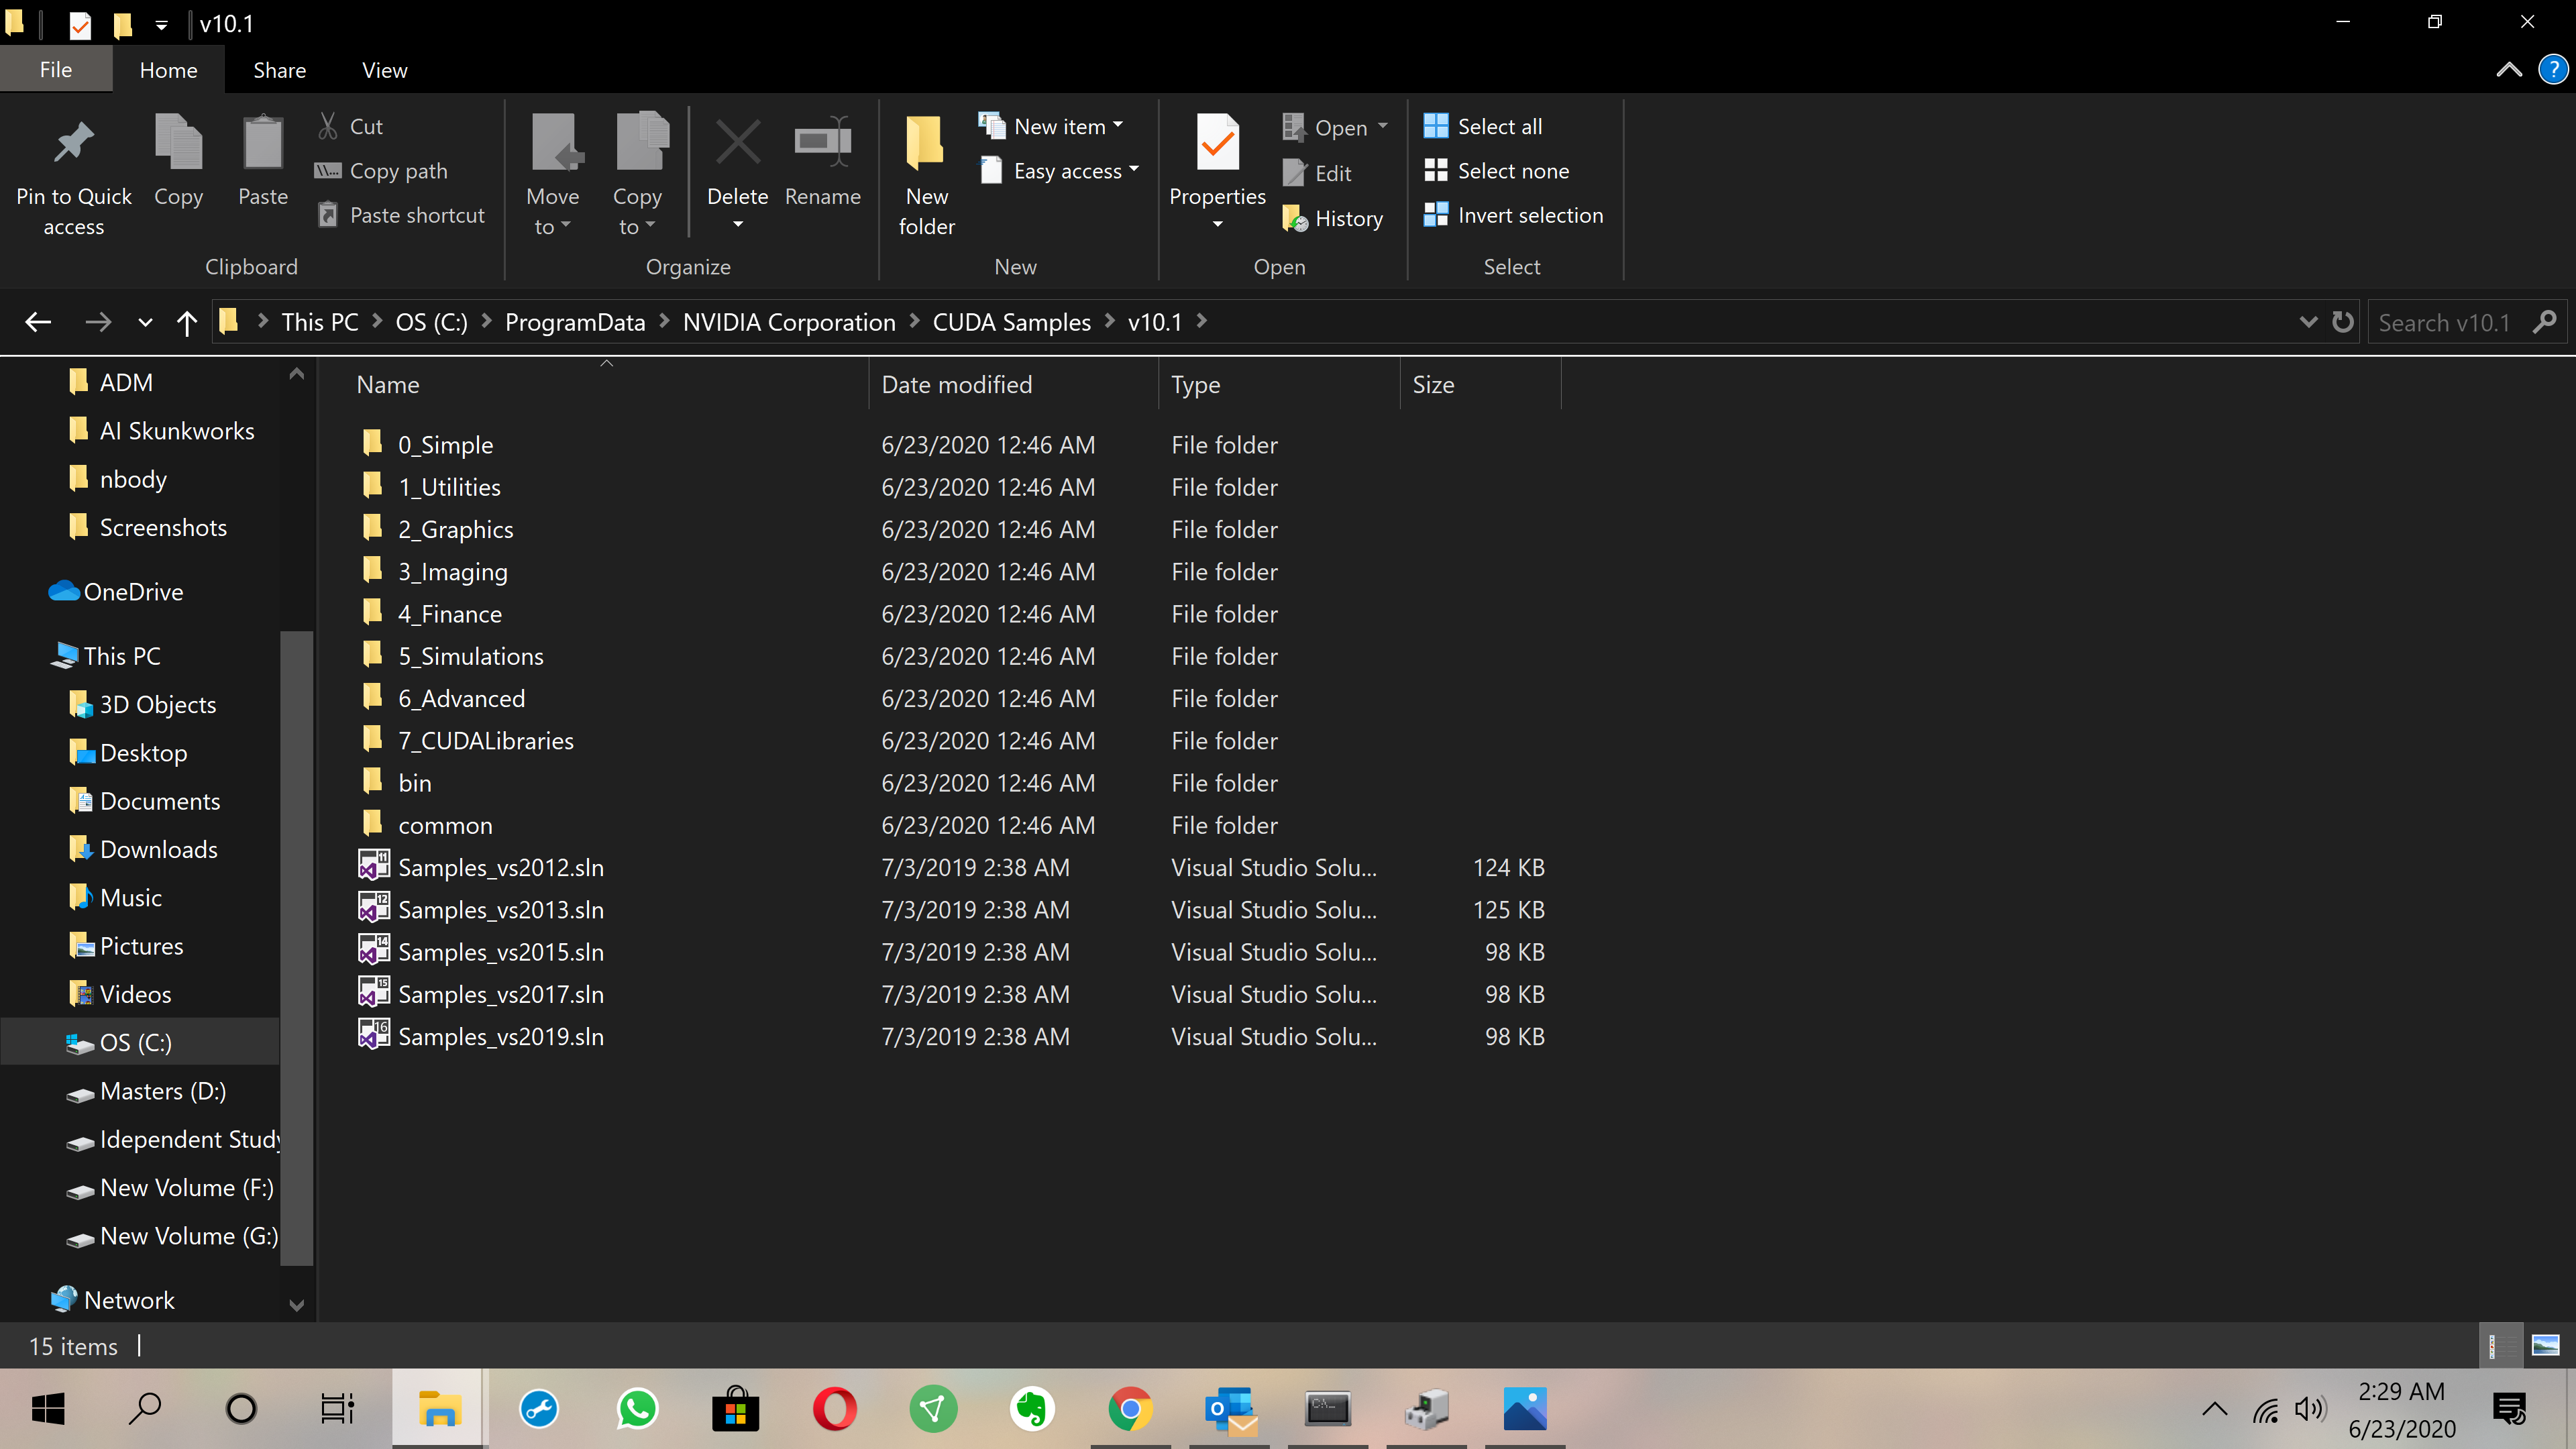Open Chrome from the taskbar
Viewport: 2576px width, 1449px height.
point(1130,1409)
